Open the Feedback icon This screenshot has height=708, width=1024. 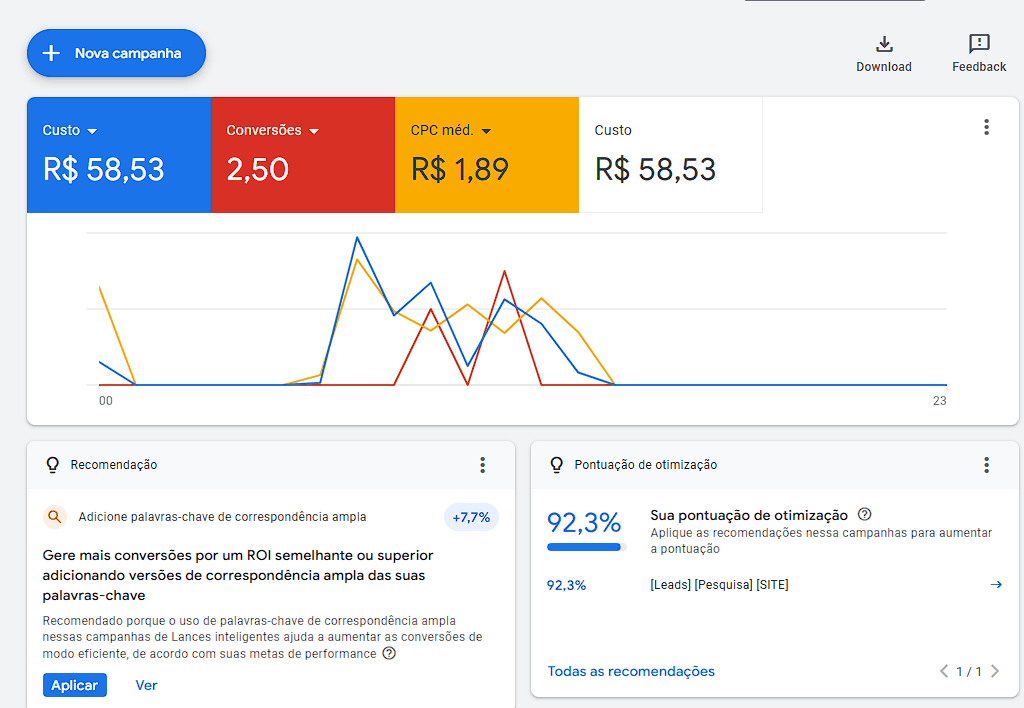click(x=978, y=44)
